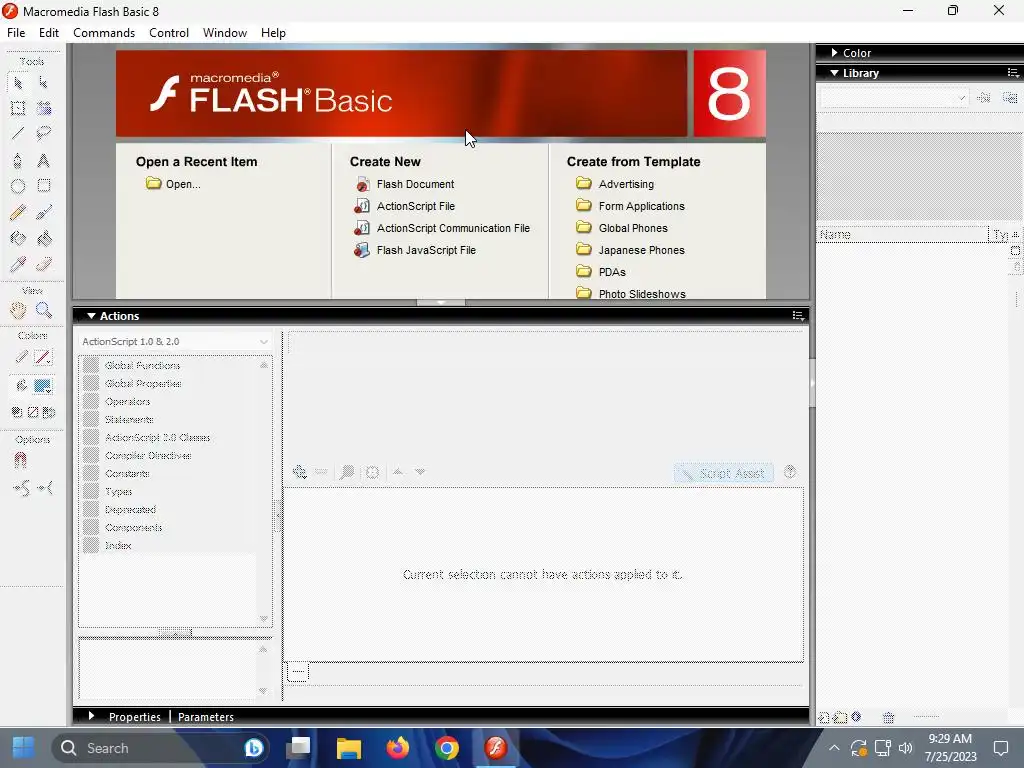Select the Pencil tool
Viewport: 1024px width, 768px height.
(18, 212)
